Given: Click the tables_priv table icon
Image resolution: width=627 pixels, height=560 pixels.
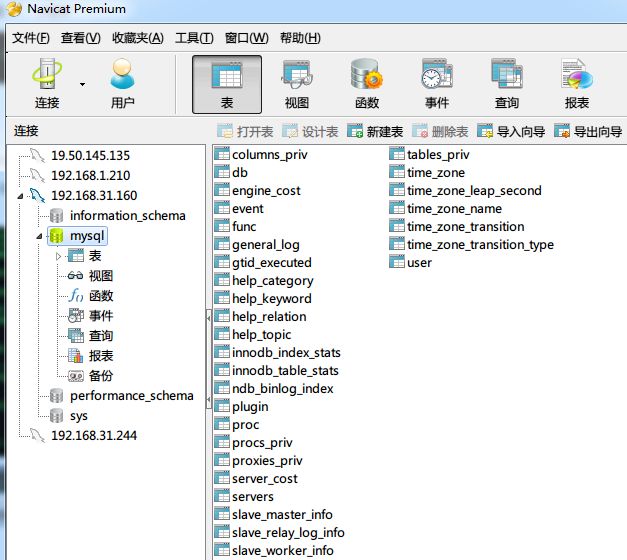Looking at the screenshot, I should coord(397,154).
